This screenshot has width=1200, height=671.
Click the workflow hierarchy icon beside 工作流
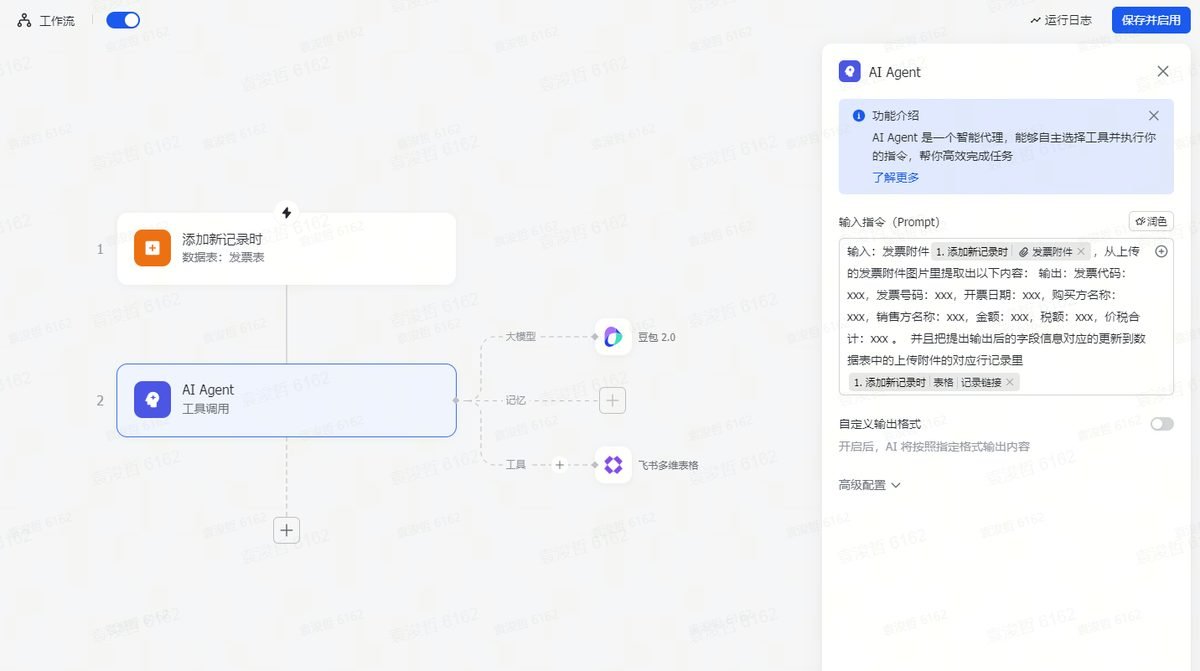pos(24,20)
